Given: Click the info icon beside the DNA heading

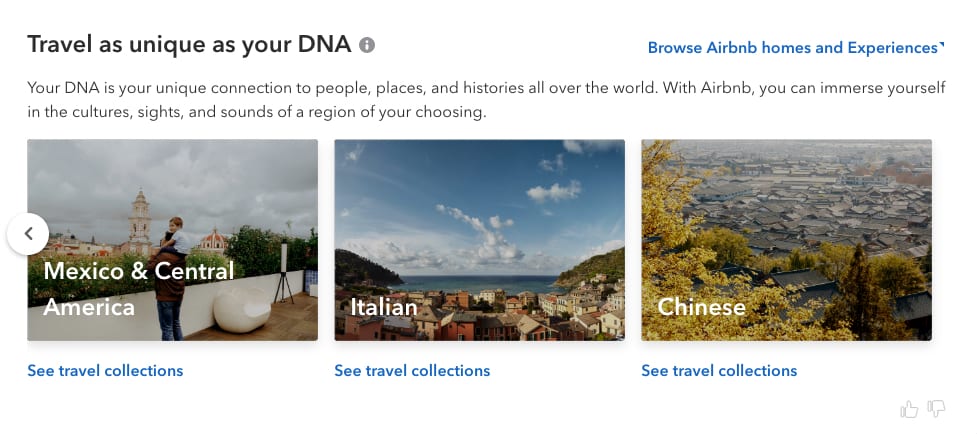Looking at the screenshot, I should point(367,45).
